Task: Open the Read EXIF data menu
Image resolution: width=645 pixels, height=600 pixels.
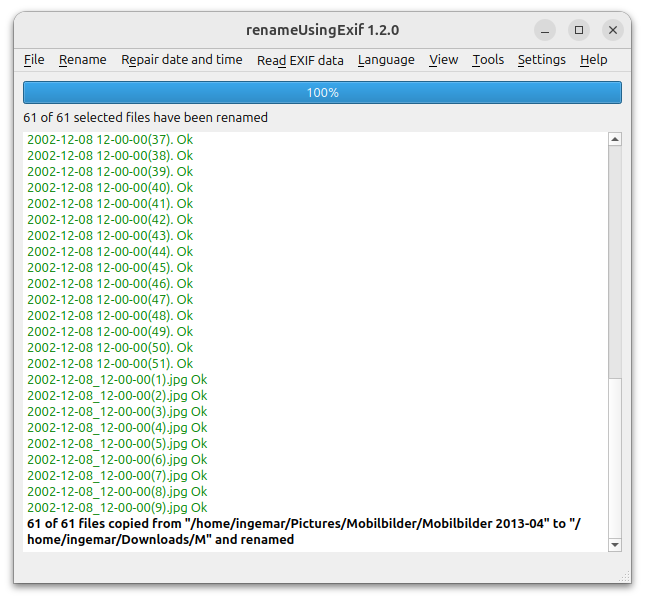Action: point(300,60)
